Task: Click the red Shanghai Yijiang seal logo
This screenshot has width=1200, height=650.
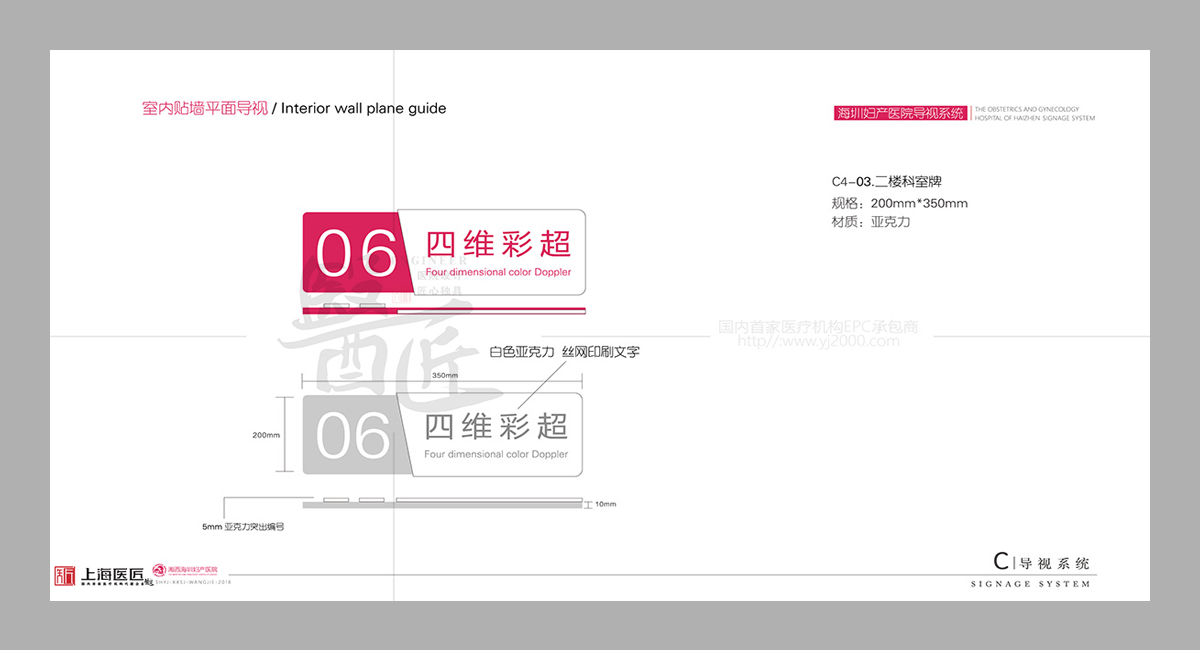Action: point(64,576)
